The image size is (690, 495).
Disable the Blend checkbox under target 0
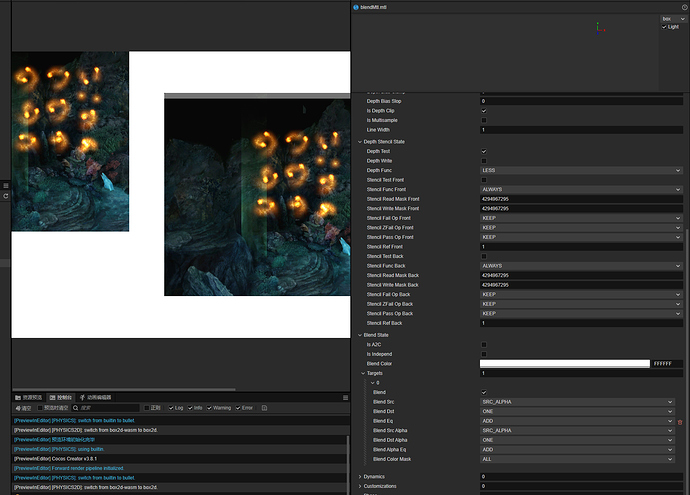pos(484,392)
